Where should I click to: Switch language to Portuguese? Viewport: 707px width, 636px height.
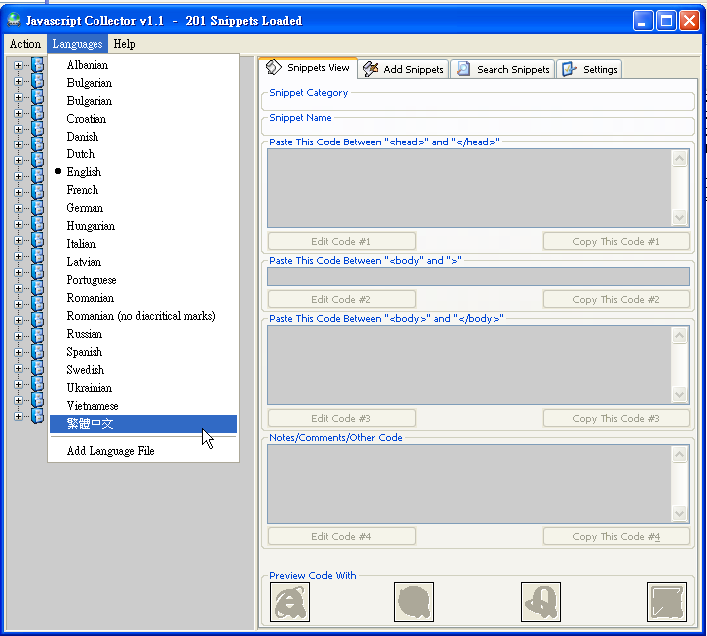tap(143, 280)
